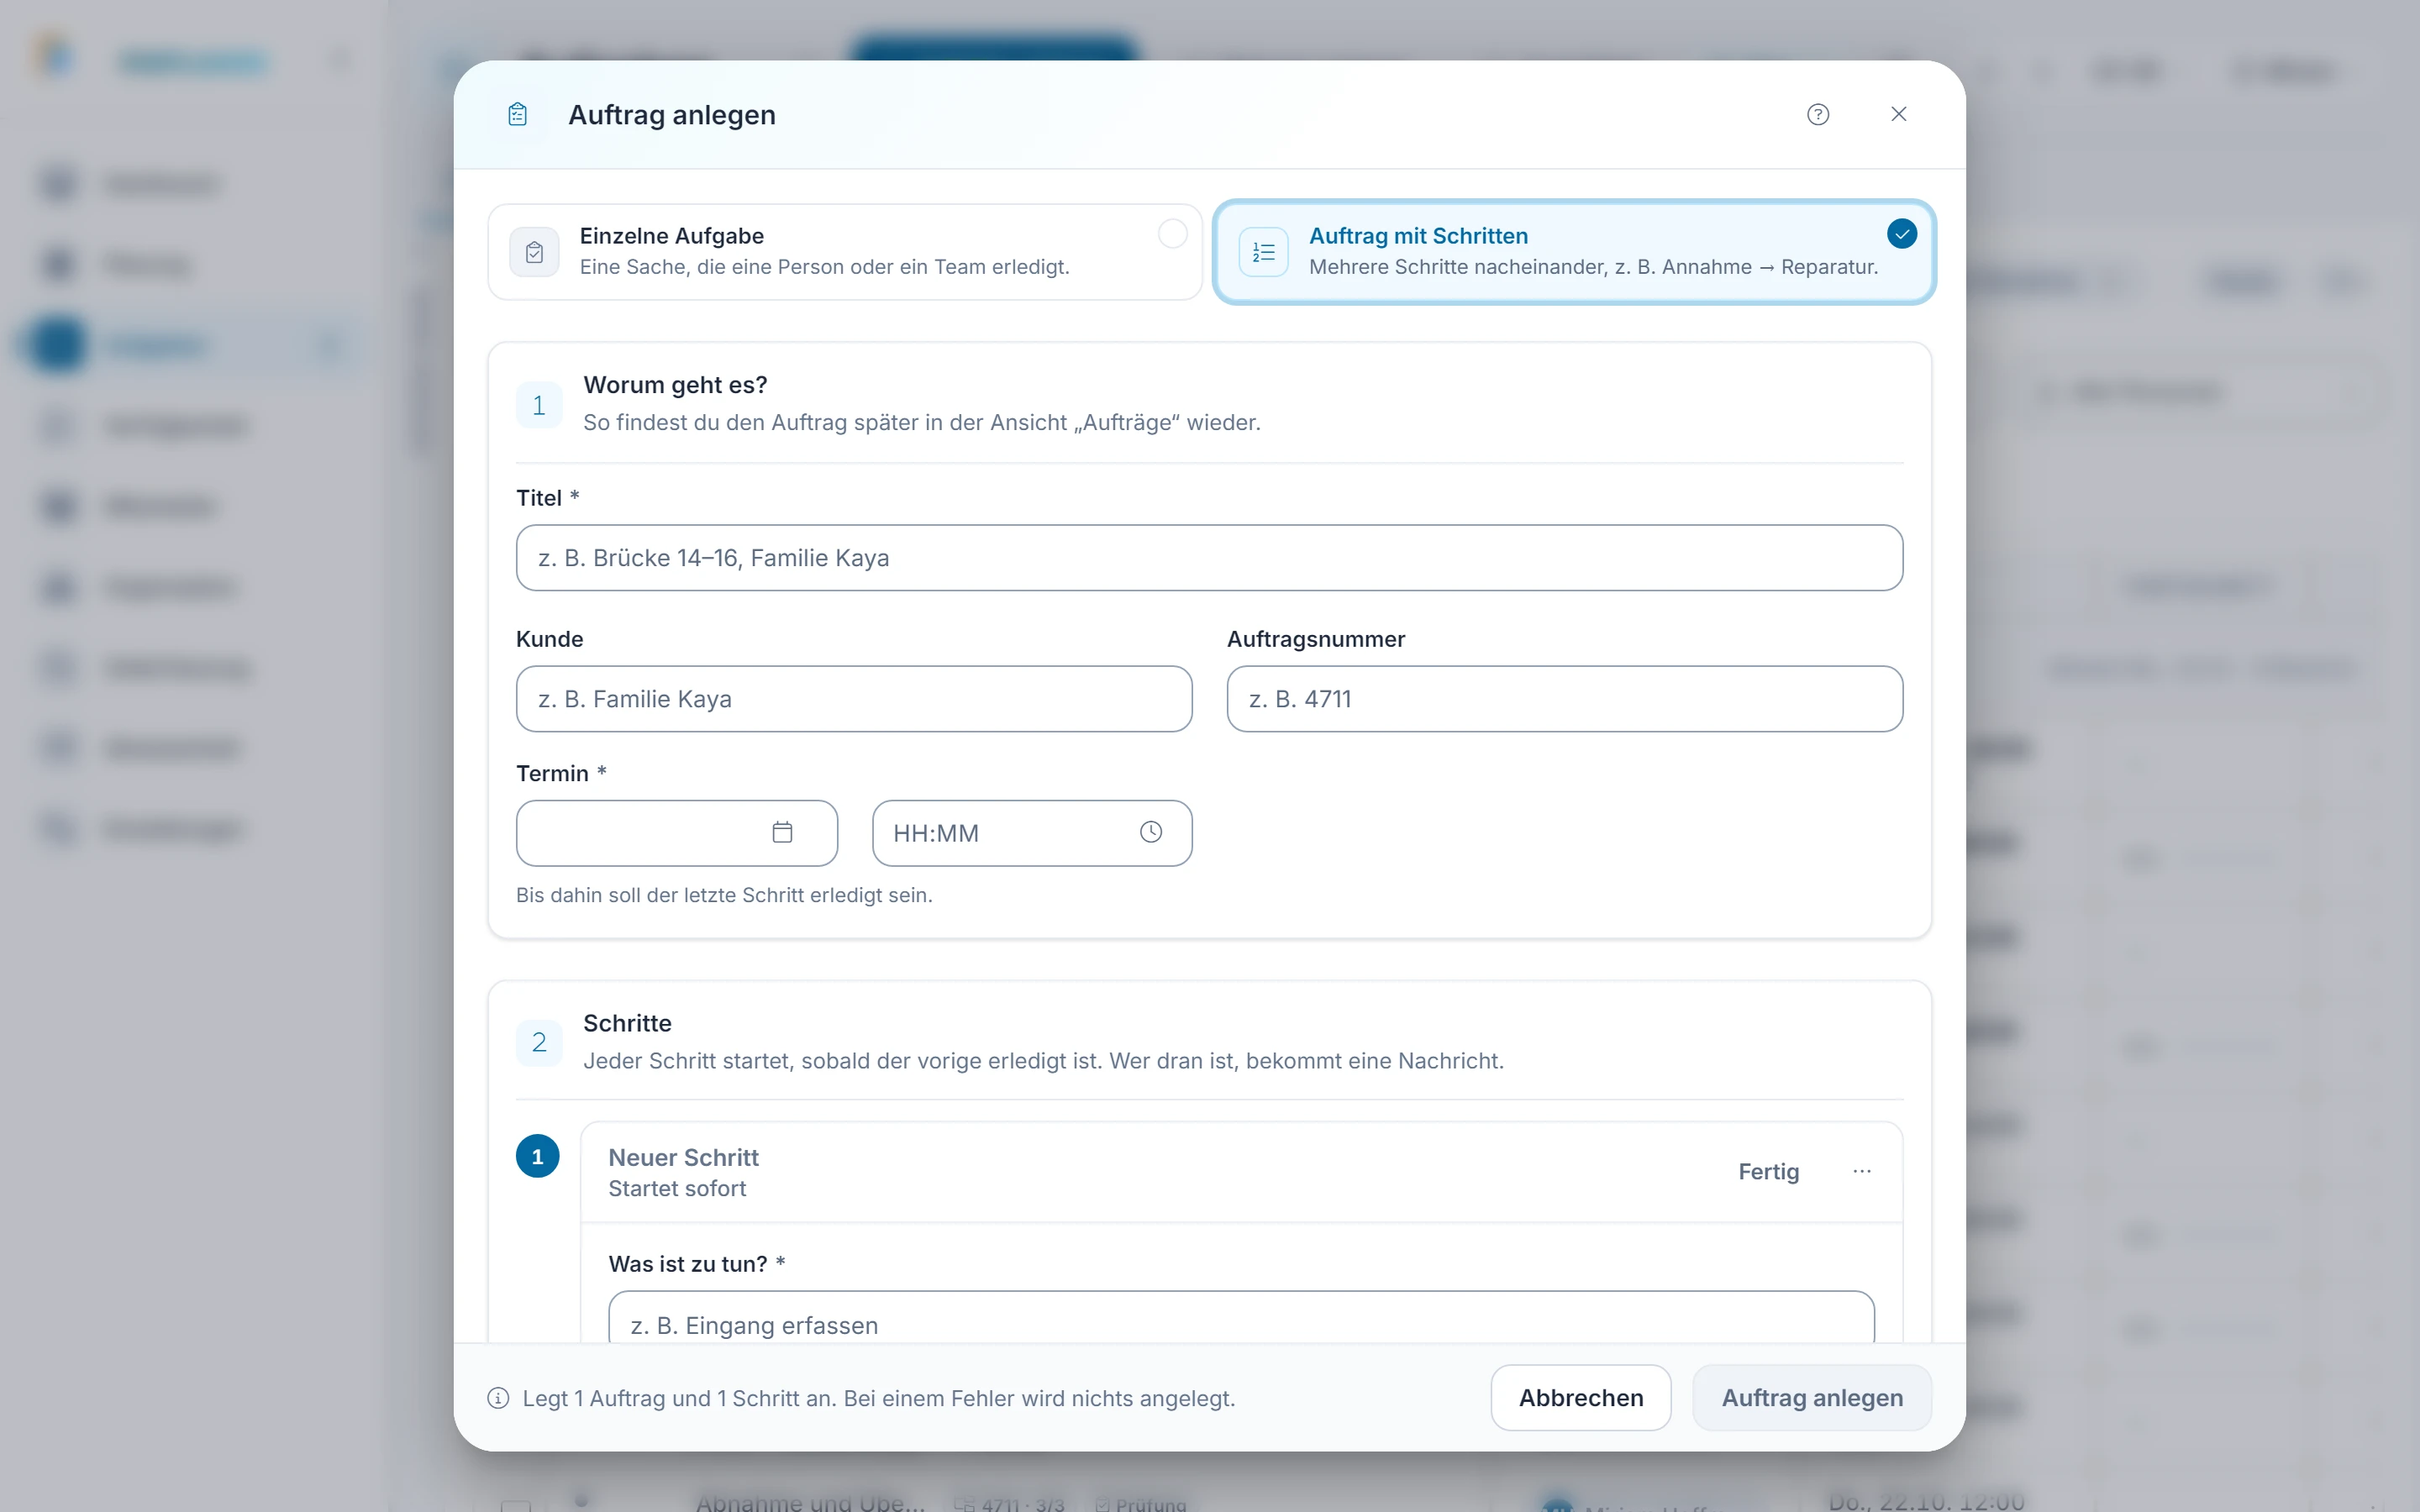The width and height of the screenshot is (2420, 1512).
Task: Click step badge 1 beside Neuer Schritt
Action: point(538,1156)
